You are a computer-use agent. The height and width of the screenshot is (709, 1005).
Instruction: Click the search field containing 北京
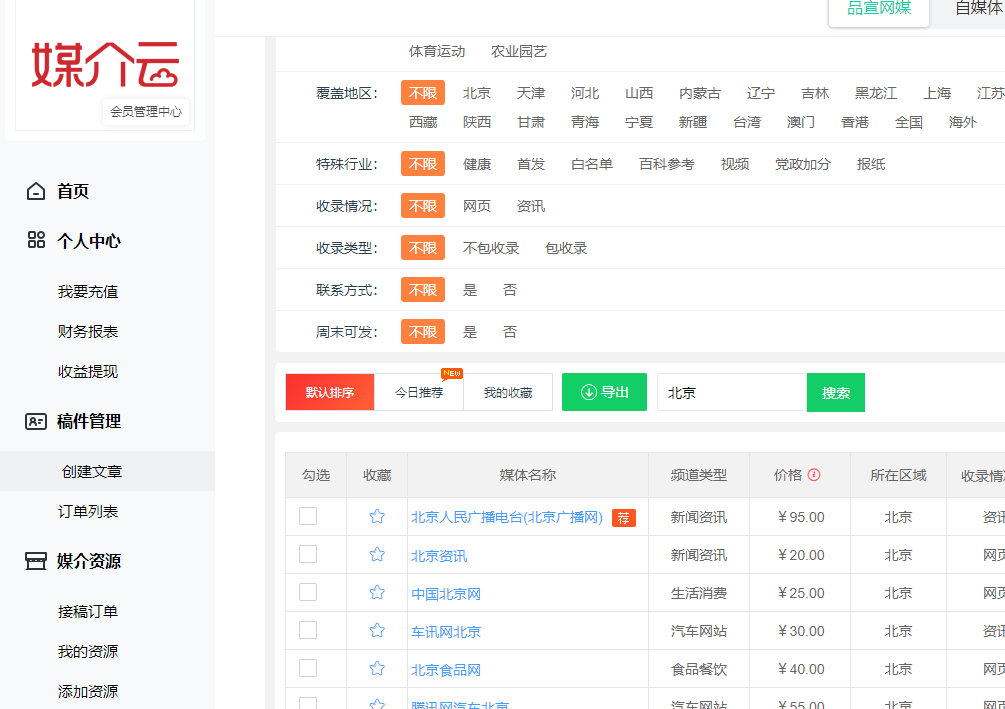tap(731, 393)
